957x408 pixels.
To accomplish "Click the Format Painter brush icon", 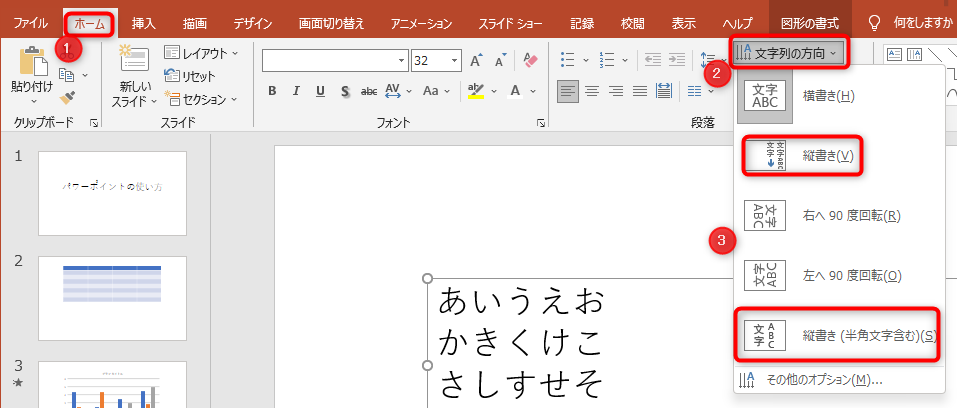I will pos(67,97).
